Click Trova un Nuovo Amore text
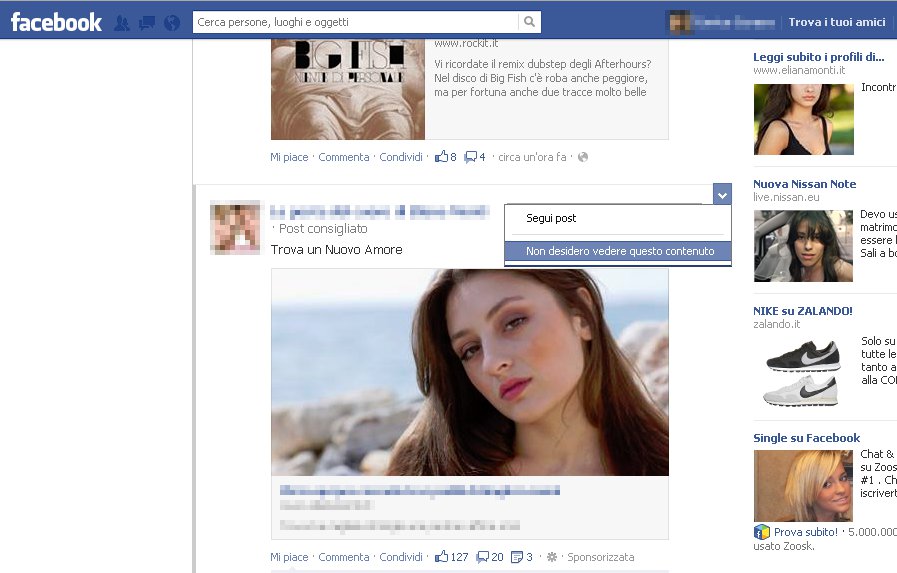897x573 pixels. 336,249
